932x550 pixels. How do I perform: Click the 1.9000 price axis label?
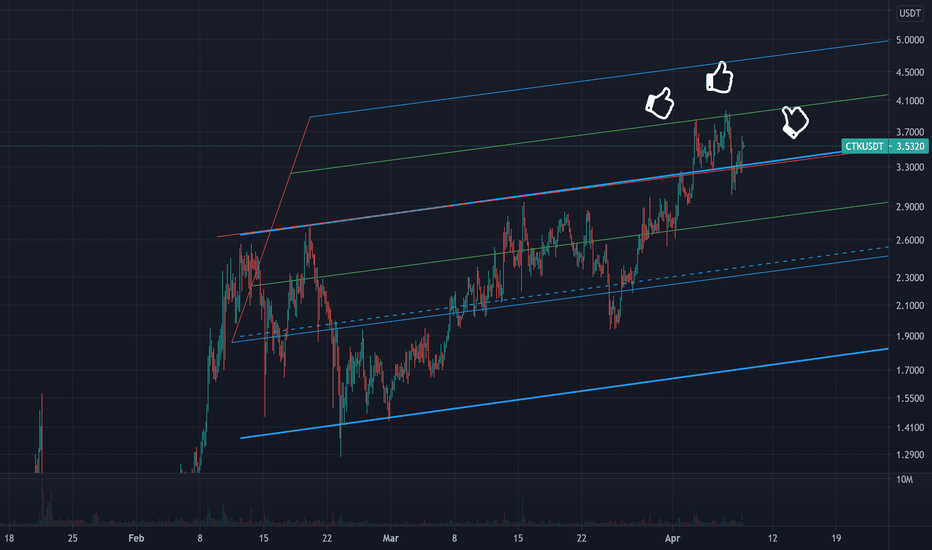[x=910, y=337]
